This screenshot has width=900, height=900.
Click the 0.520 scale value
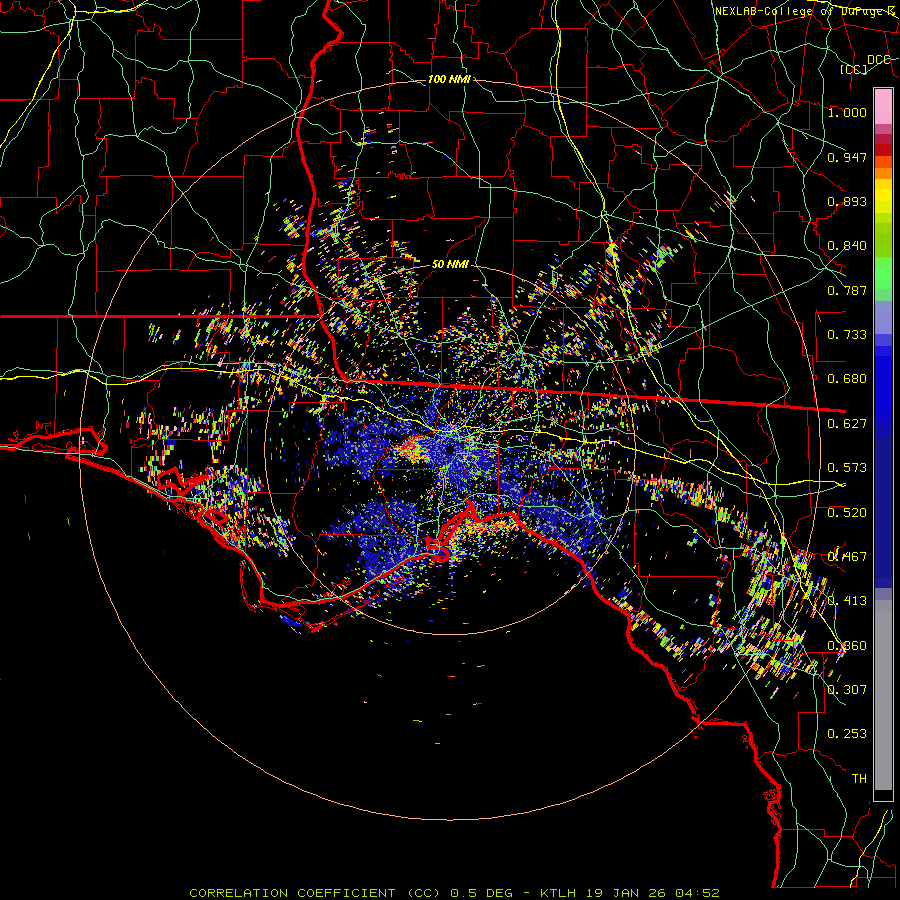click(x=847, y=513)
